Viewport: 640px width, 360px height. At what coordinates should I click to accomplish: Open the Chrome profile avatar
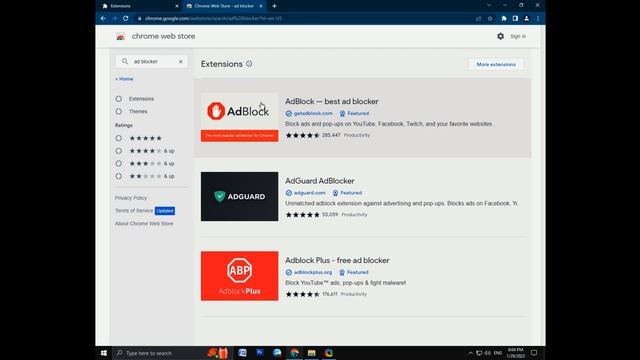[x=527, y=18]
